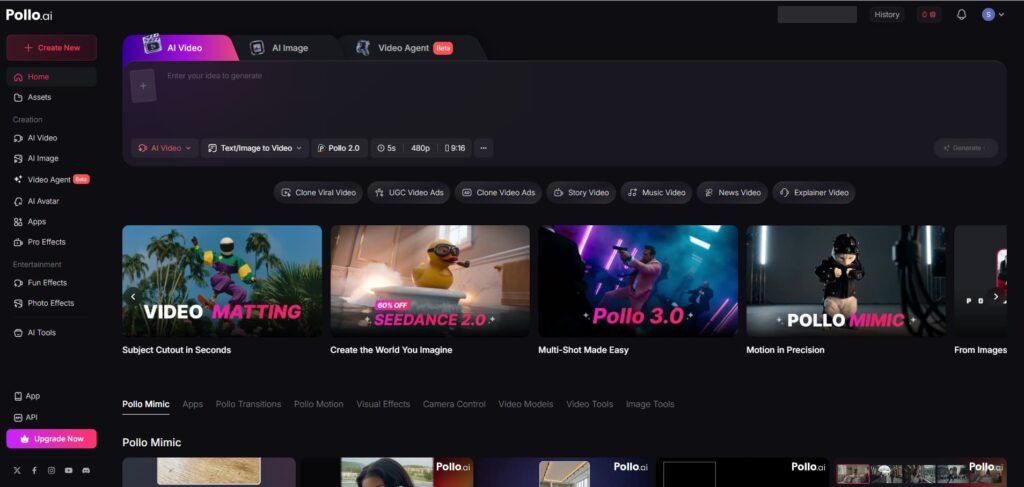Open the user avatar account menu
Screen dimensions: 1024x487
(x=993, y=14)
